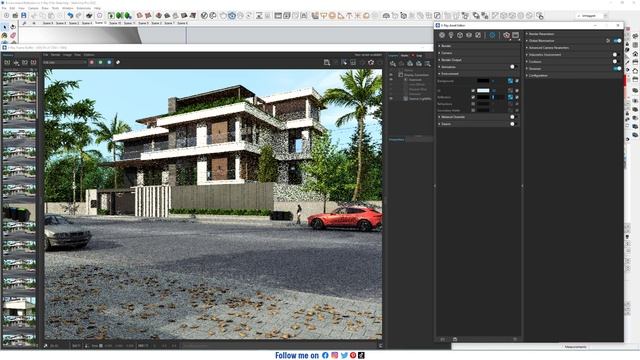Click Render with V-Ray teapot in Asset Editor

pyautogui.click(x=507, y=36)
